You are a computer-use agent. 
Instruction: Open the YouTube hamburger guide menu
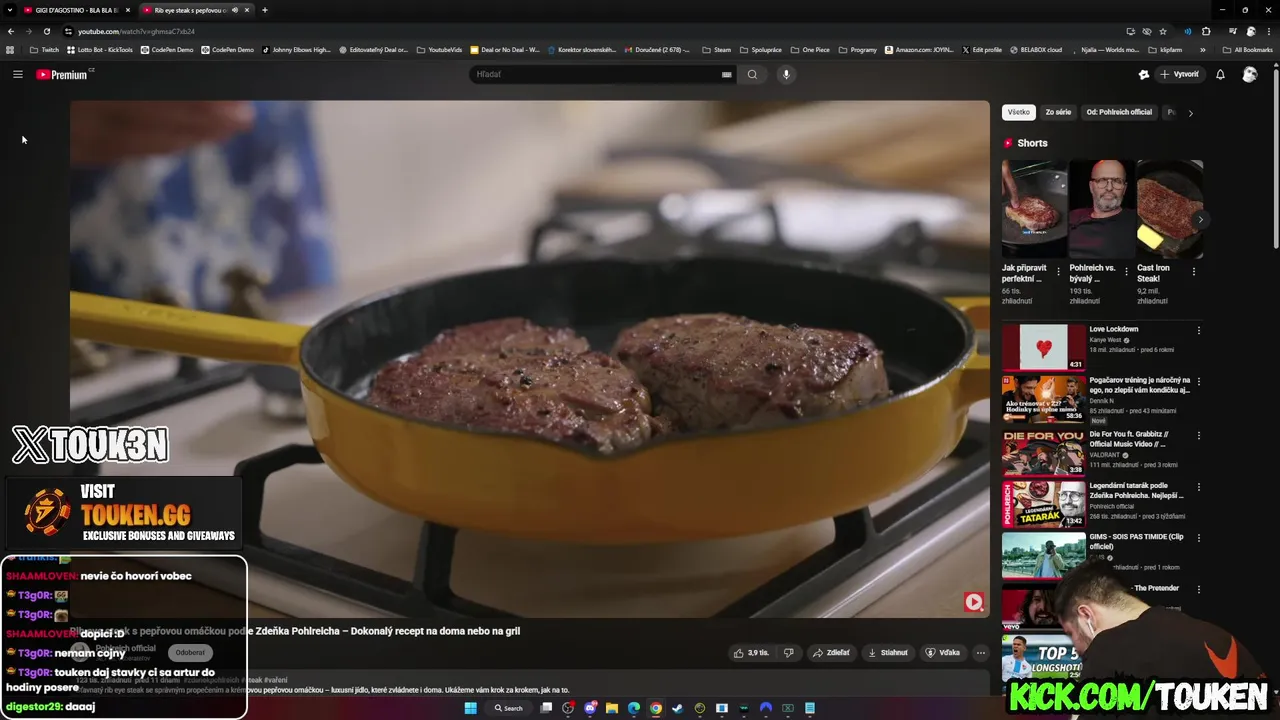17,74
